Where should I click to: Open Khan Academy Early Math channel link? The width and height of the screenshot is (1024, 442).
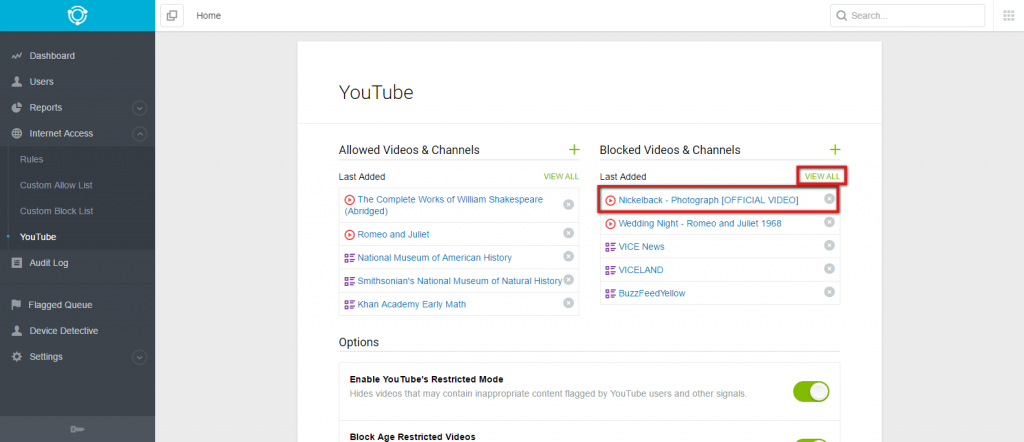(x=411, y=304)
